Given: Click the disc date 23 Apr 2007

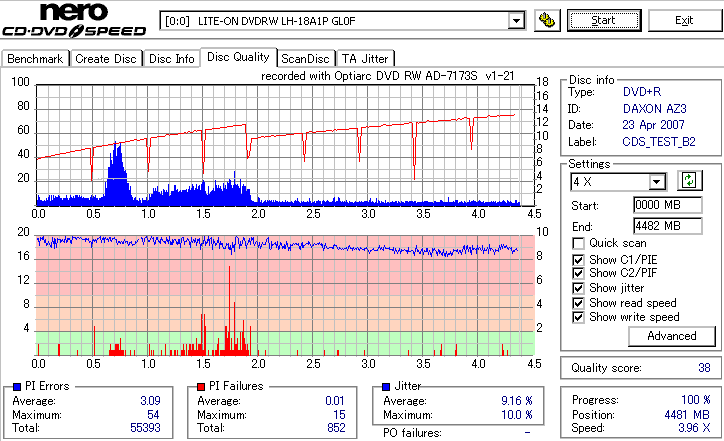Looking at the screenshot, I should point(653,125).
